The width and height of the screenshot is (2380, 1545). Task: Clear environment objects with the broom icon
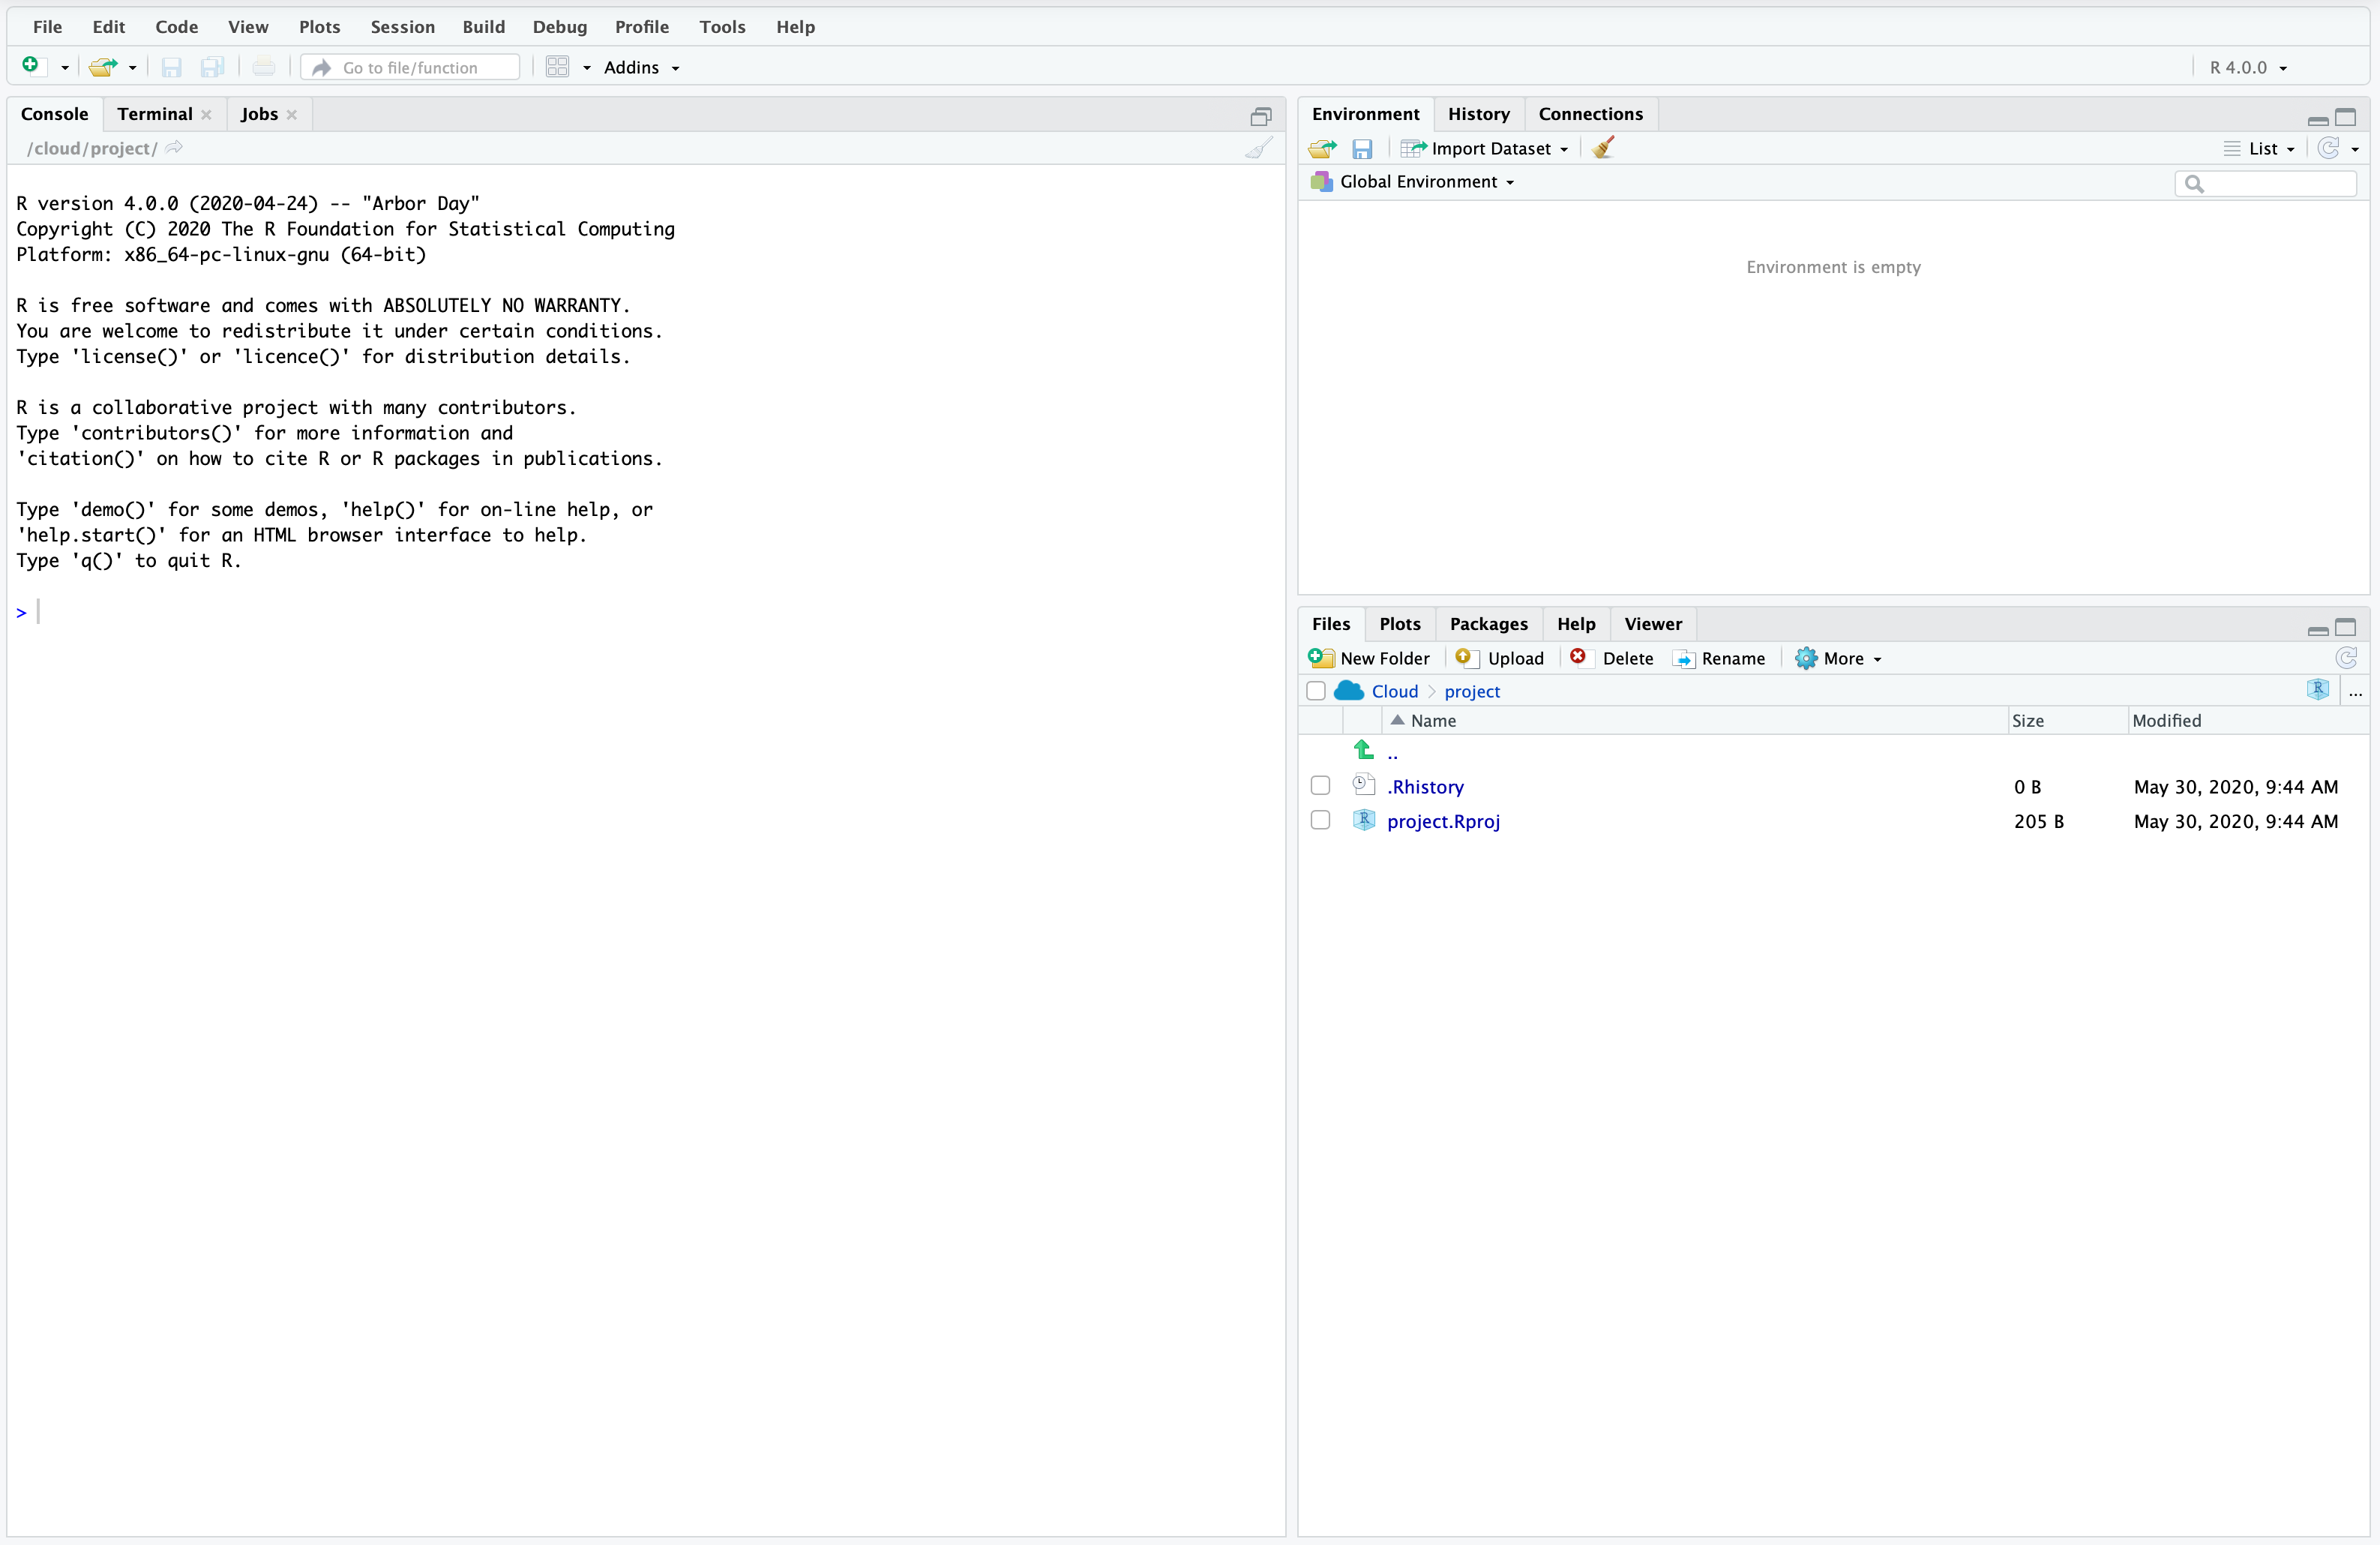1603,148
